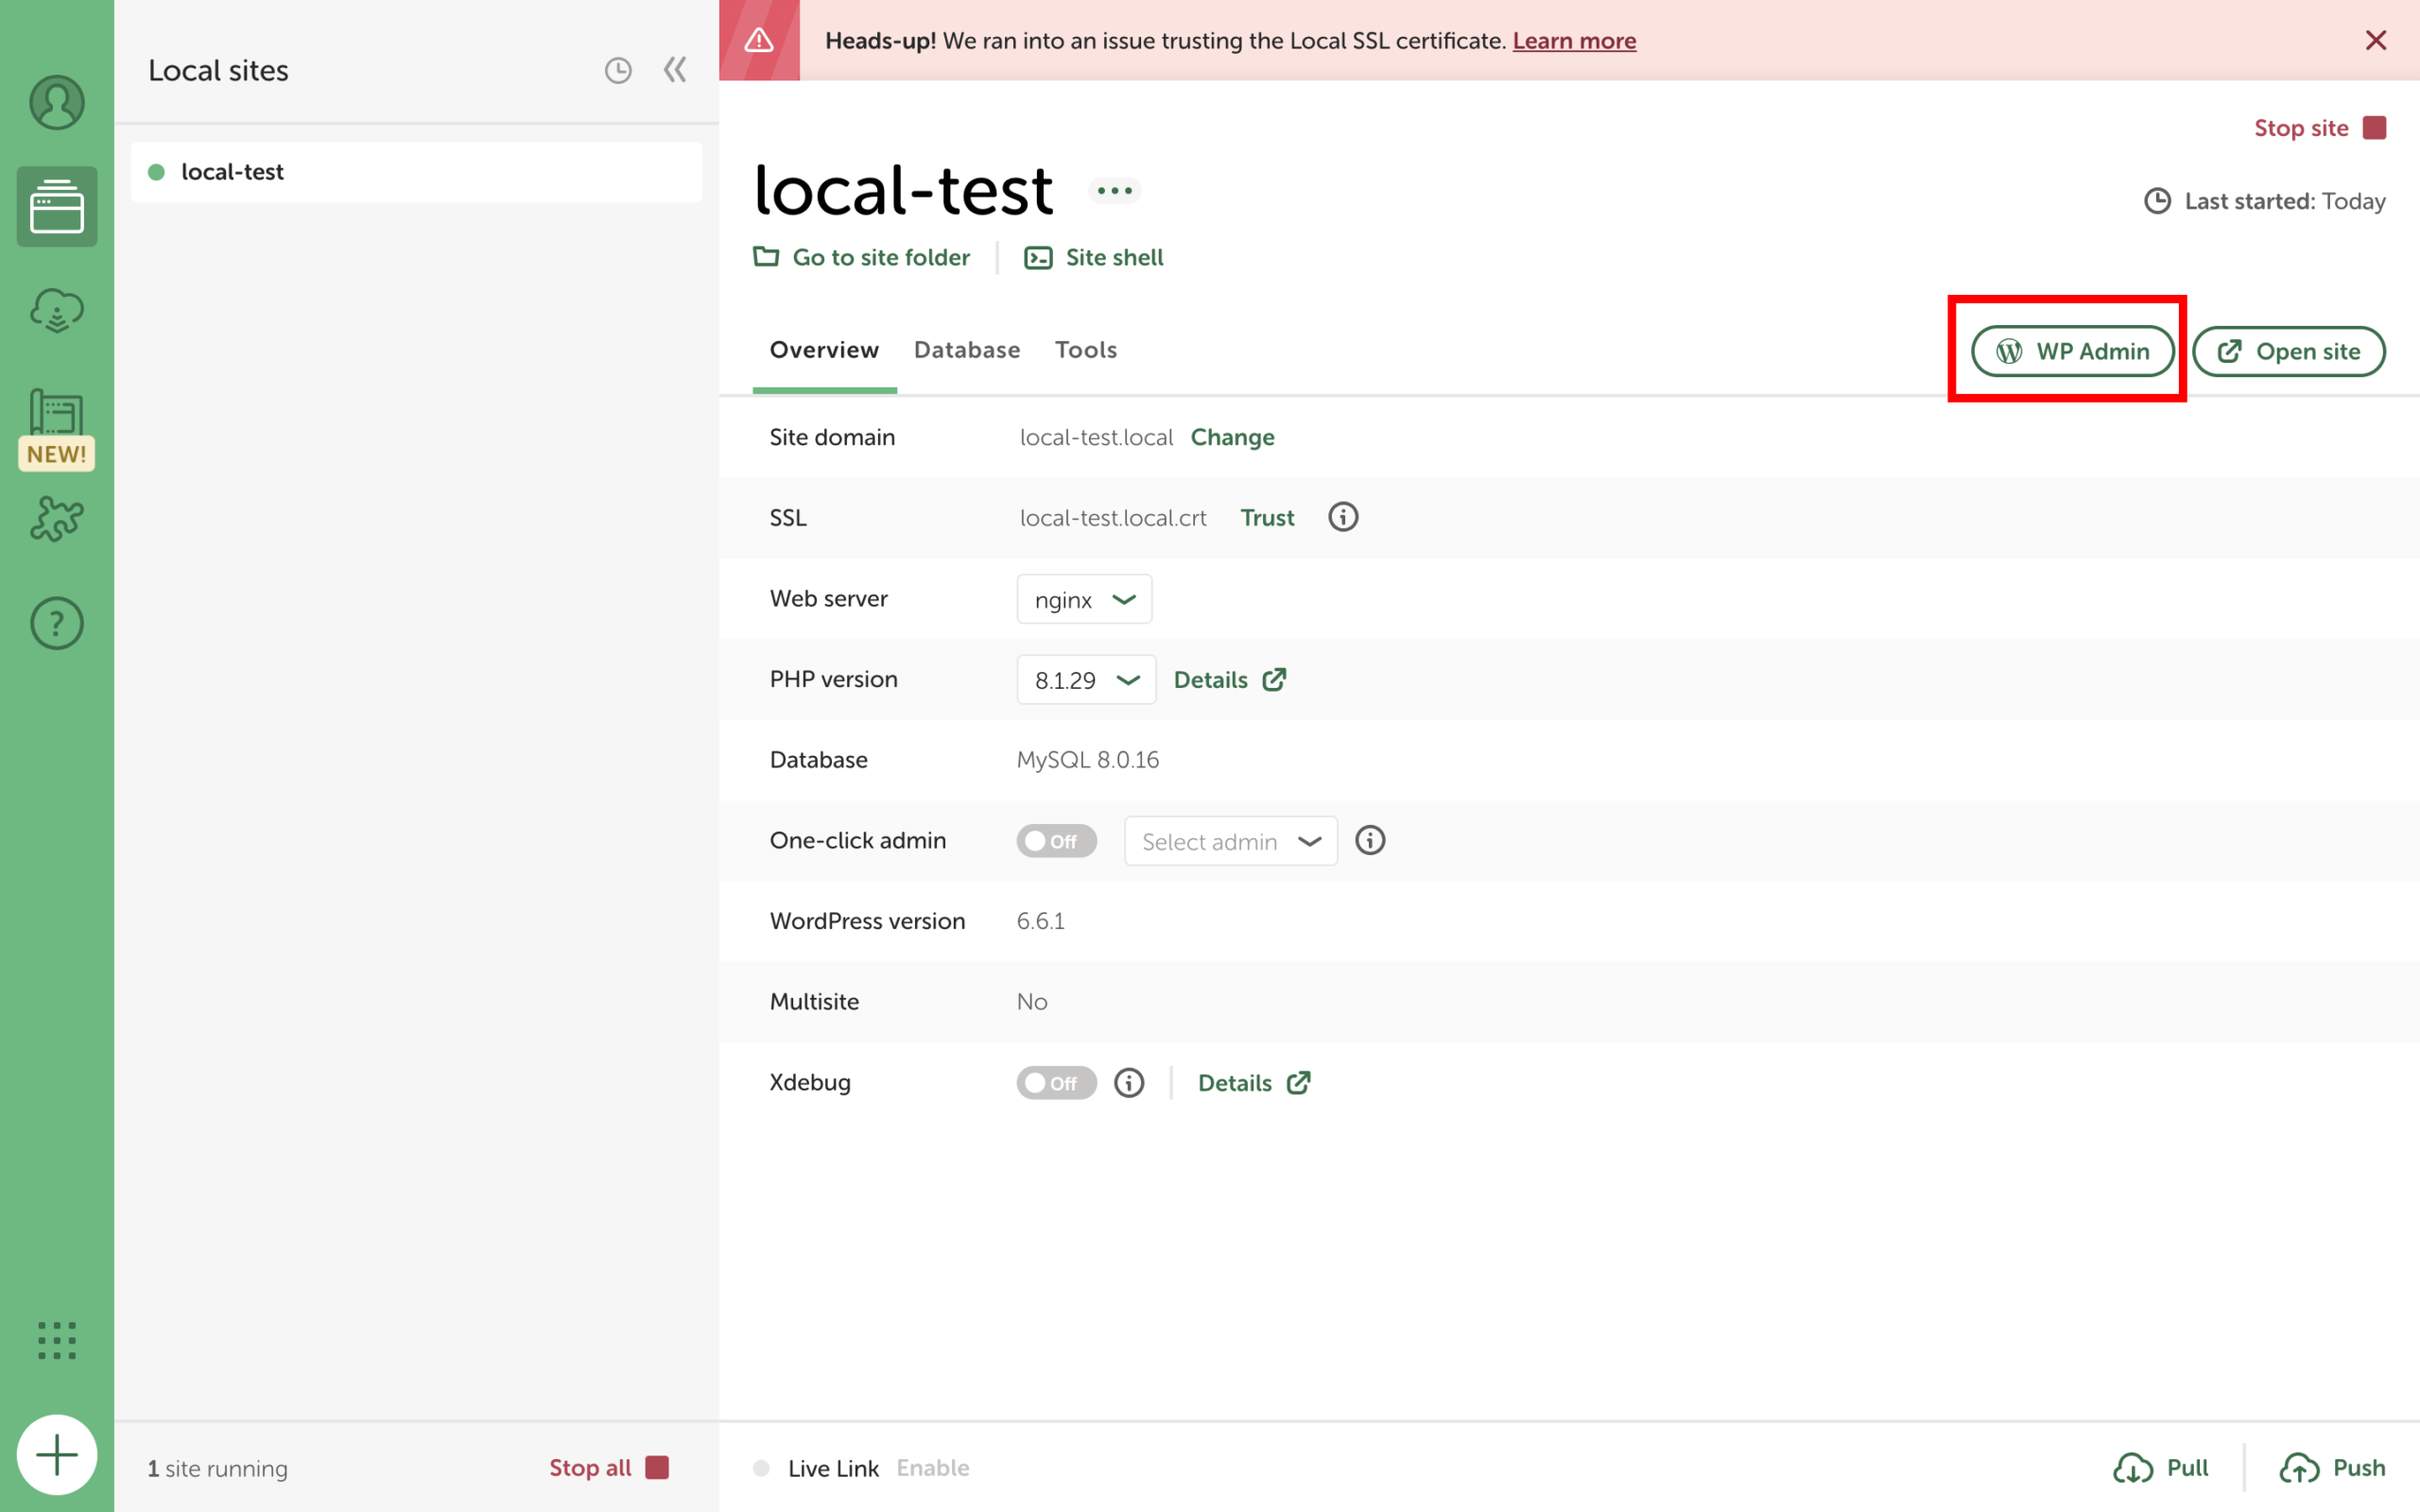Viewport: 2420px width, 1512px height.
Task: Click Enable next to Live Link
Action: click(932, 1467)
